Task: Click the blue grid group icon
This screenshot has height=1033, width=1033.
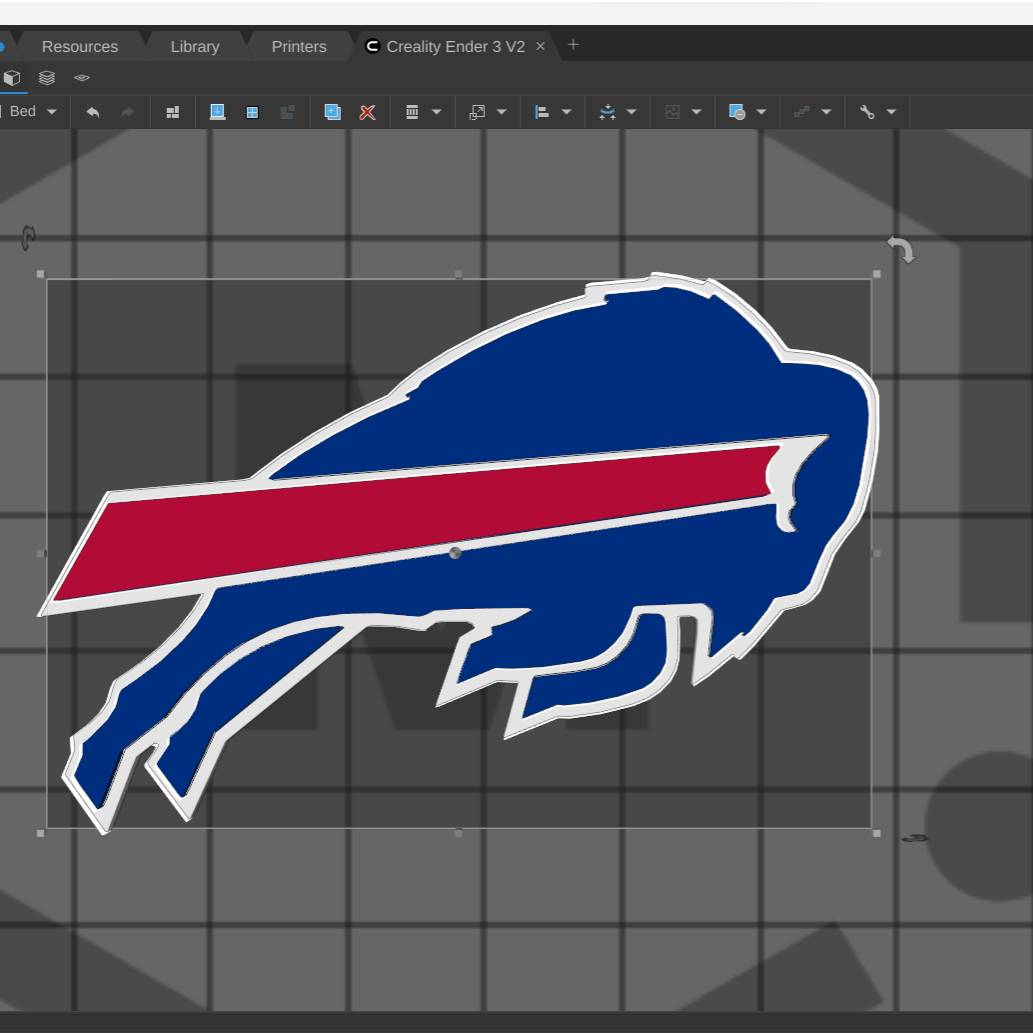Action: click(x=252, y=112)
